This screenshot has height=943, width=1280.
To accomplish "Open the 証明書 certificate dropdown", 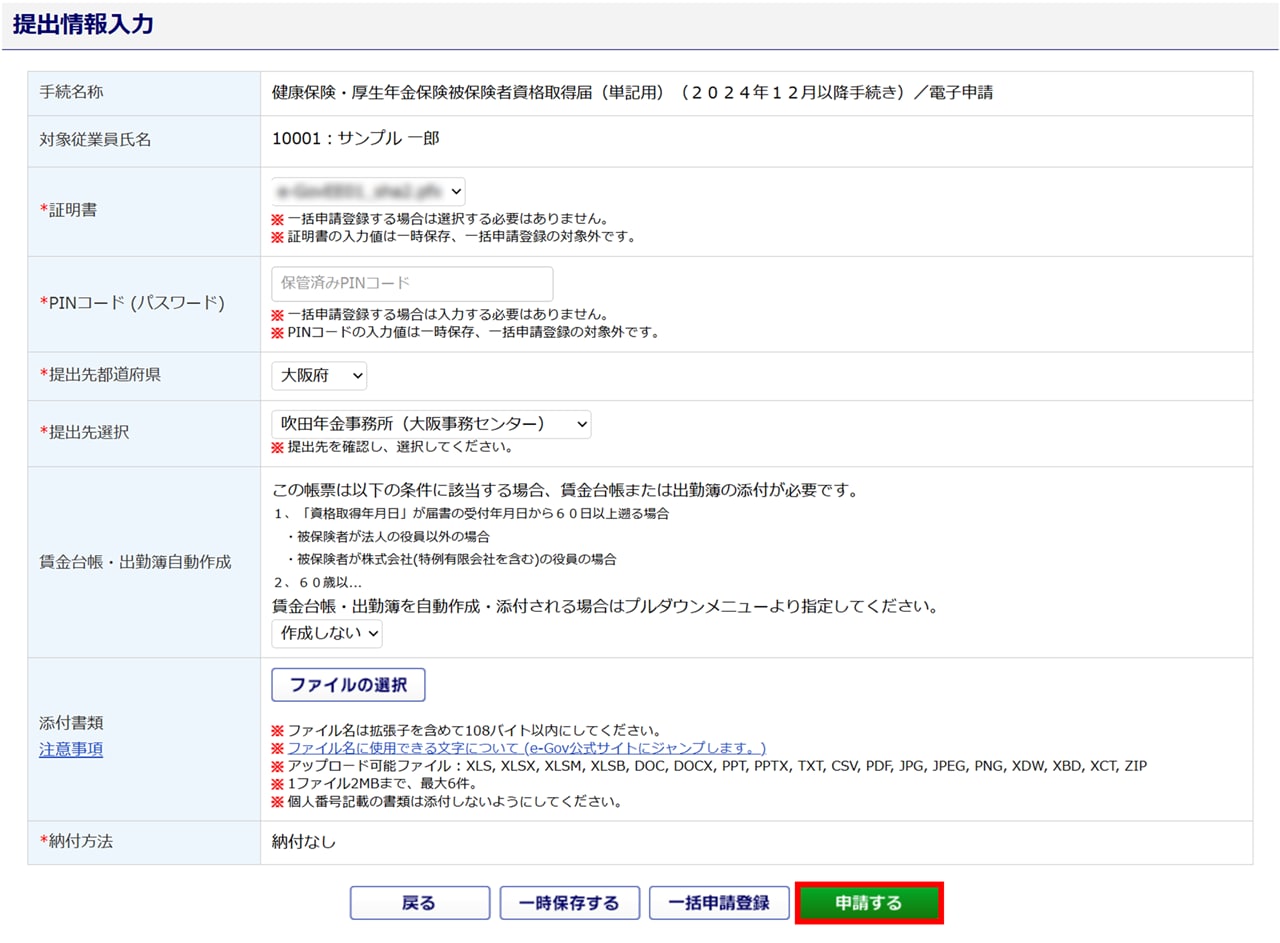I will pos(368,191).
